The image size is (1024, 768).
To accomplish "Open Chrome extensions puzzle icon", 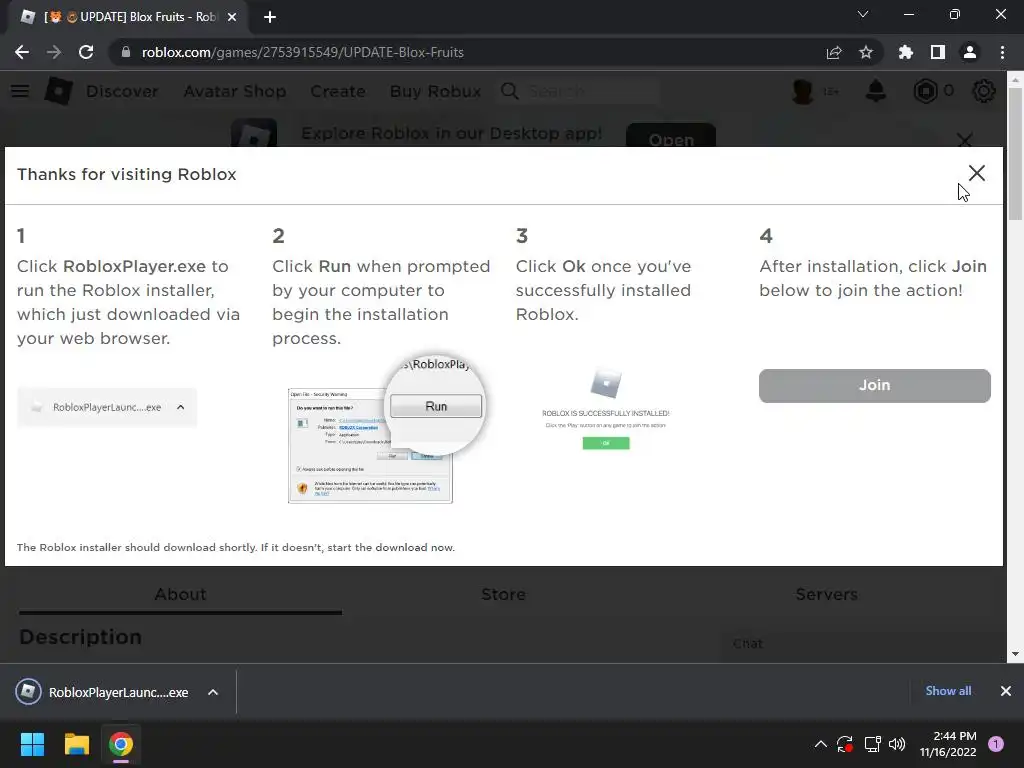I will 906,52.
